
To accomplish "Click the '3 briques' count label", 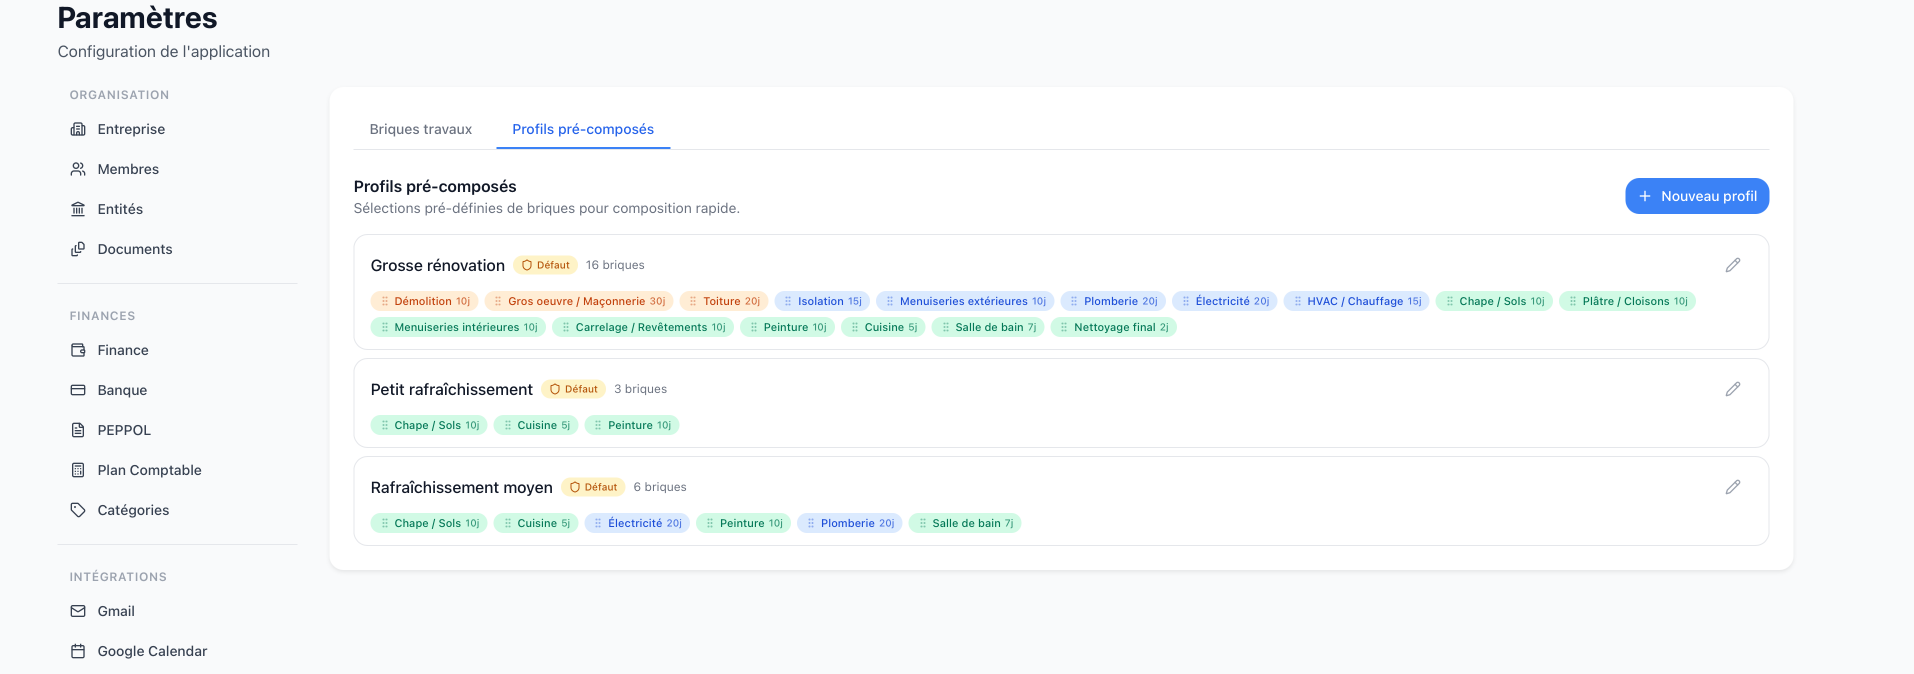I will 640,389.
